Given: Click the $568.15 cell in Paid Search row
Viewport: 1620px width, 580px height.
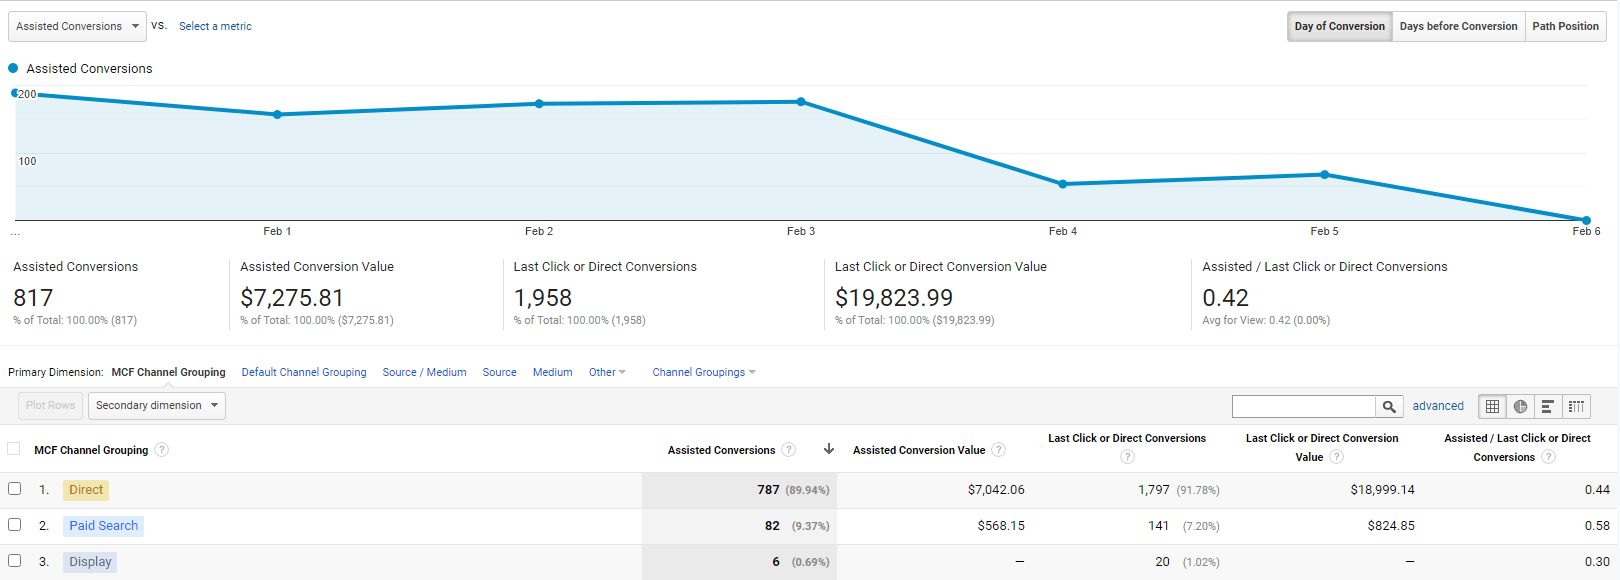Looking at the screenshot, I should coord(1001,526).
